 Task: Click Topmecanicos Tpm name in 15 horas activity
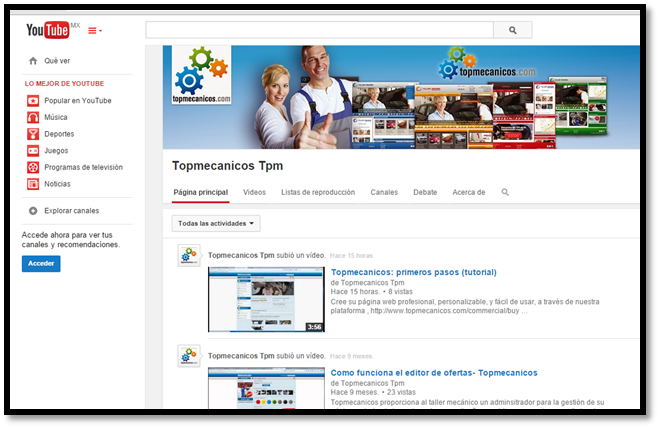(241, 256)
